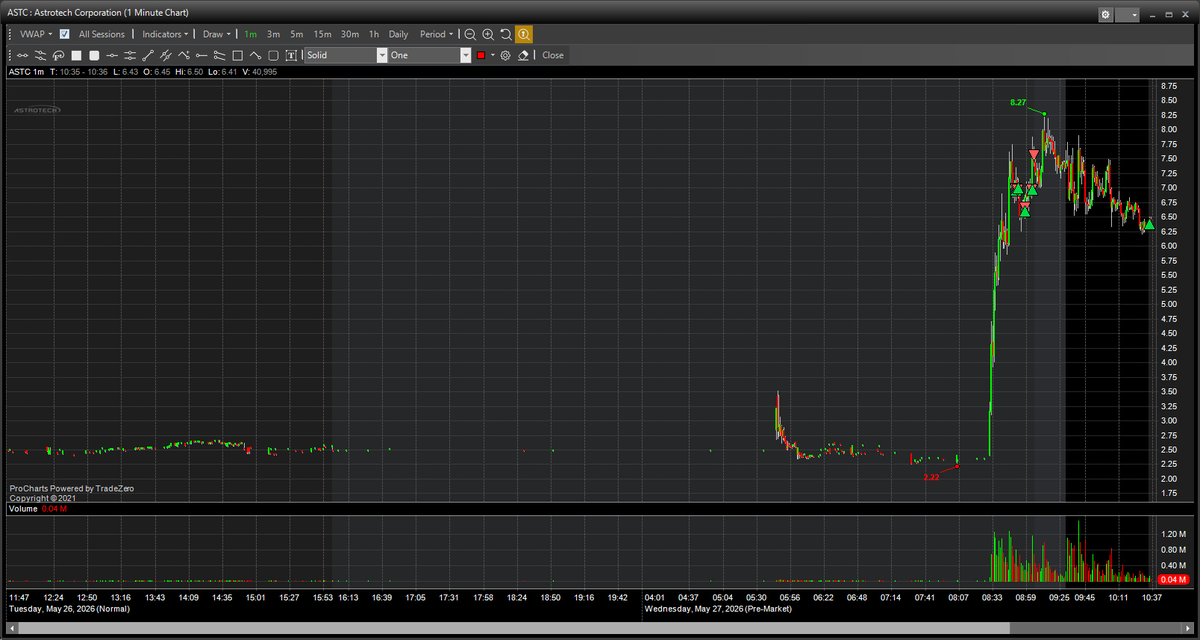Select the filled square shape tool
Image resolution: width=1200 pixels, height=640 pixels.
[x=76, y=55]
